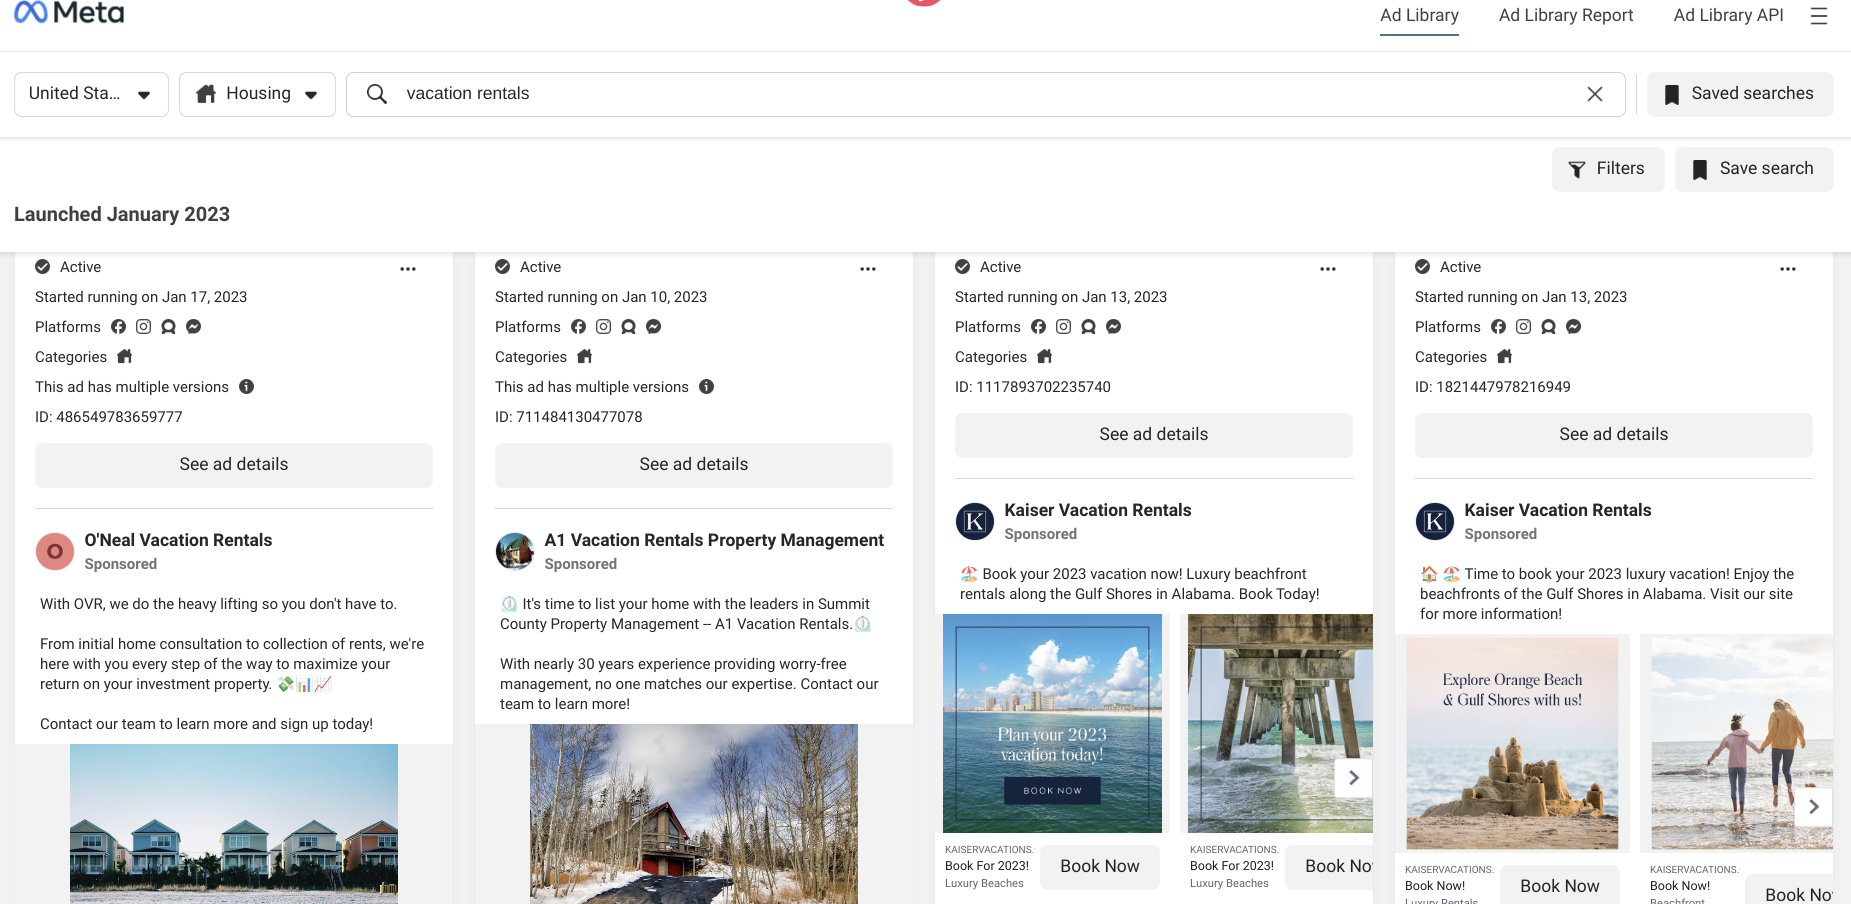Image resolution: width=1851 pixels, height=904 pixels.
Task: Click Kaiser avatar in fourth ad card
Action: tap(1435, 521)
